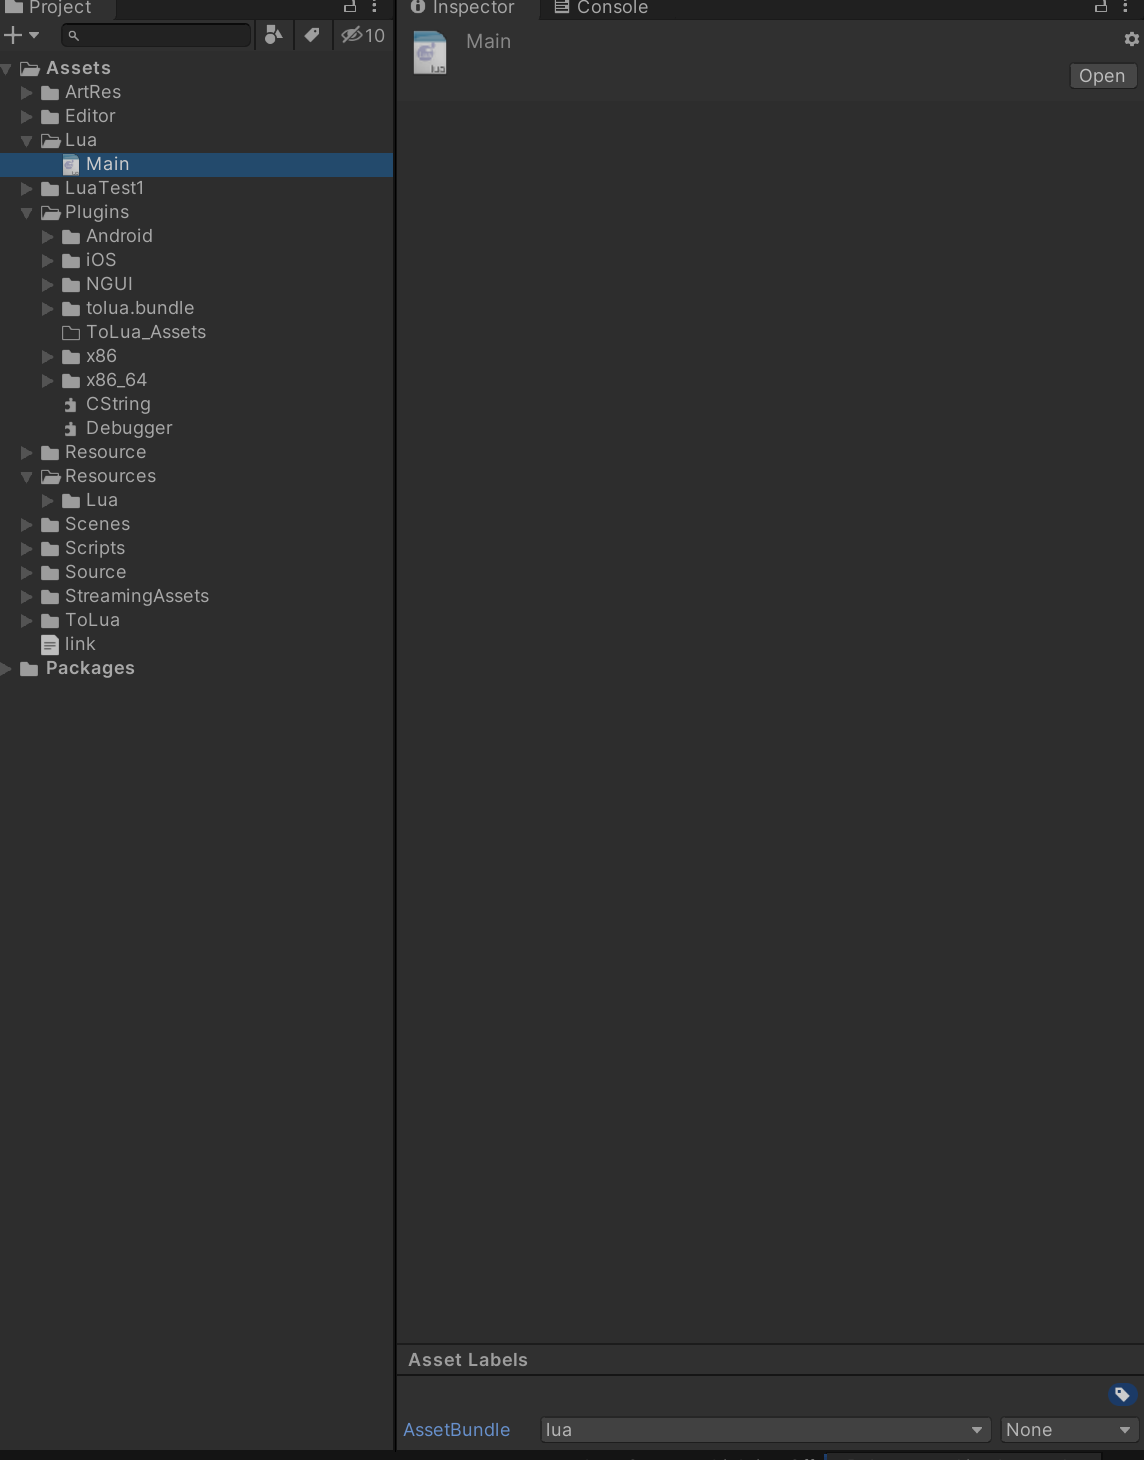Click the Project panel lock icon

350,7
